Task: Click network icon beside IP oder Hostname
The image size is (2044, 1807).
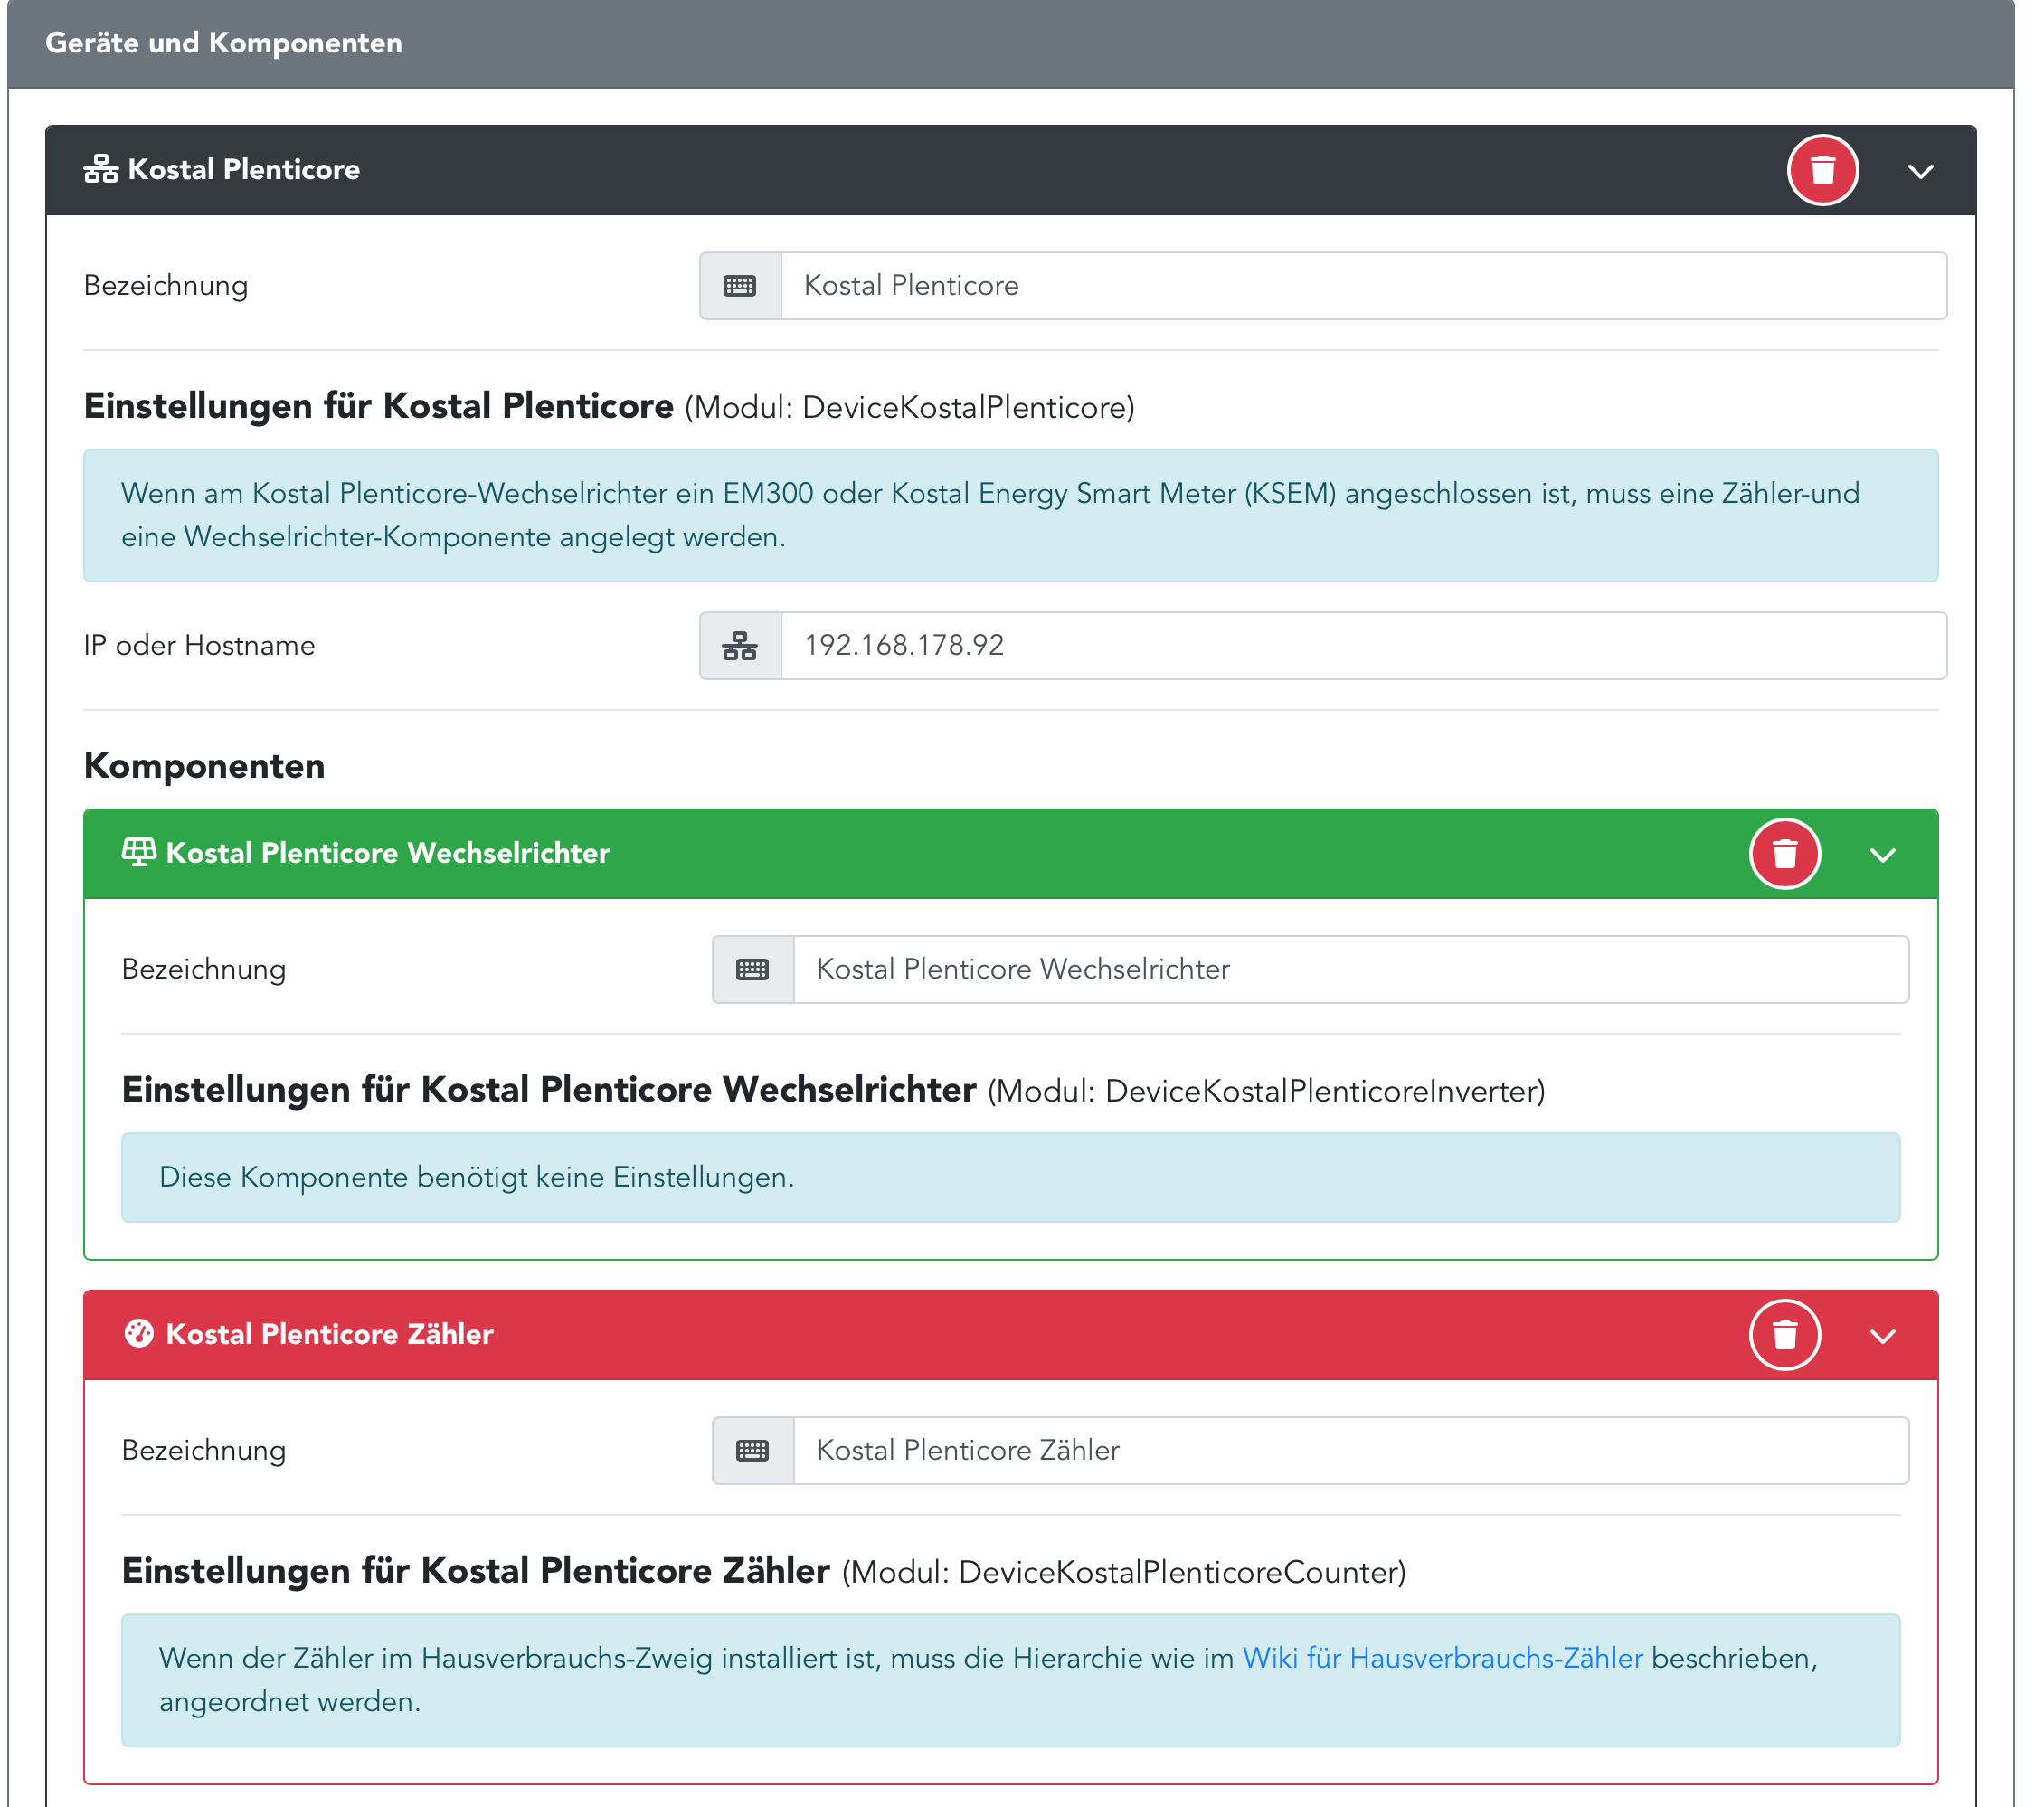Action: click(739, 646)
